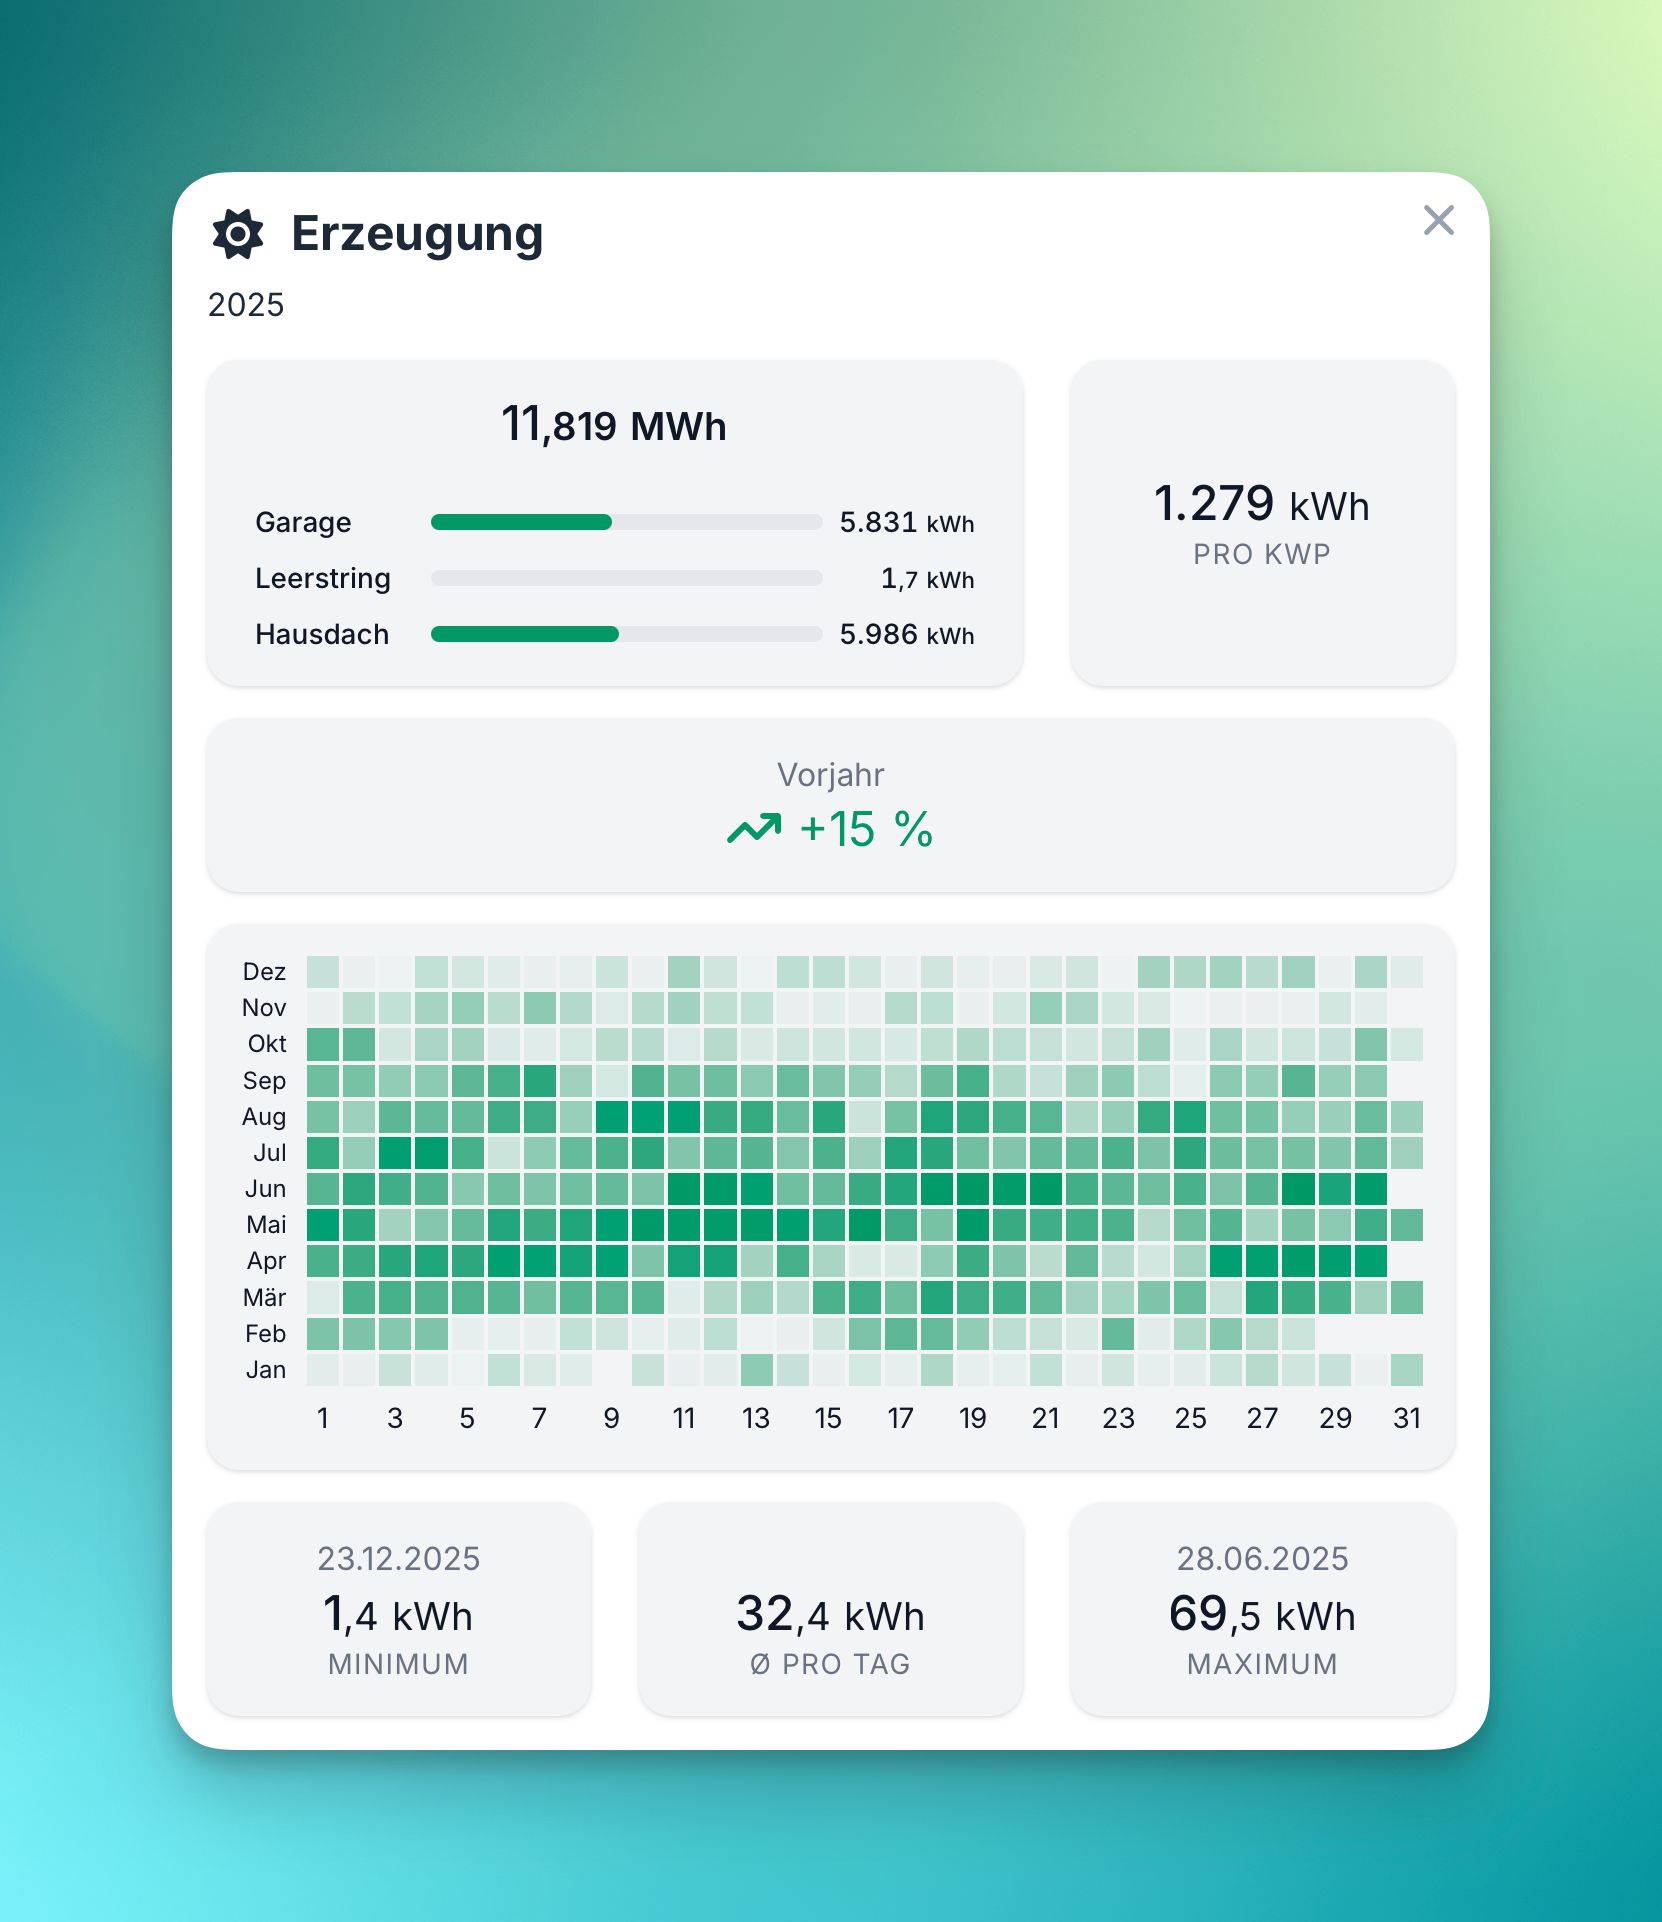Select the Maximum 69,5 kWh card
The height and width of the screenshot is (1922, 1662).
(x=1262, y=1609)
